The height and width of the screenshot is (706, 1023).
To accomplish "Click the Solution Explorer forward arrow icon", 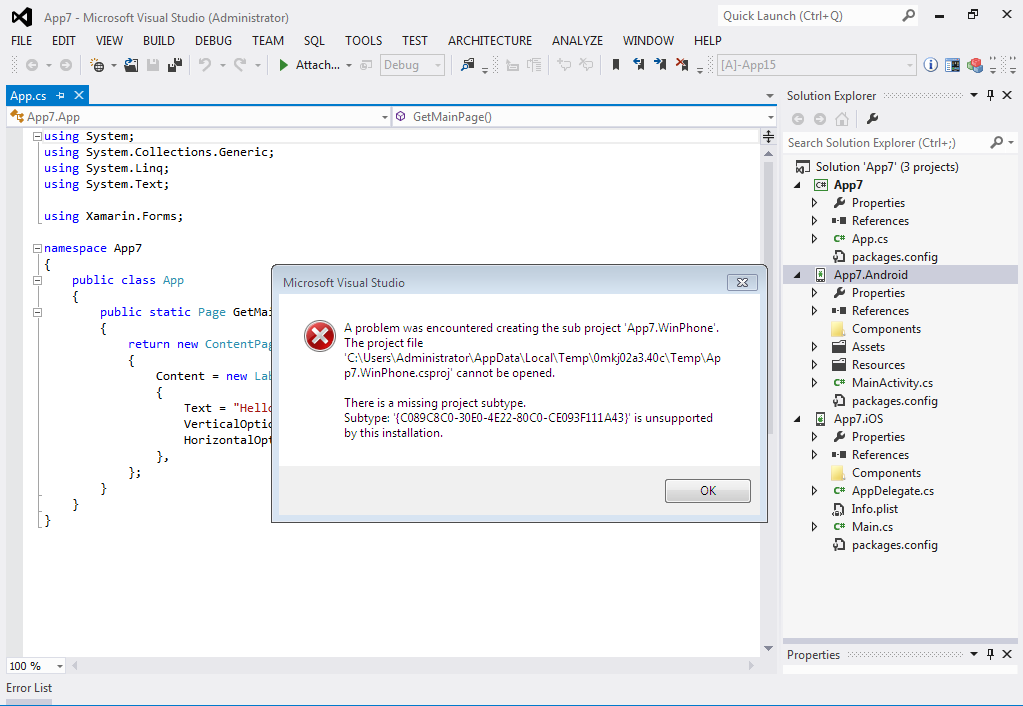I will (820, 119).
